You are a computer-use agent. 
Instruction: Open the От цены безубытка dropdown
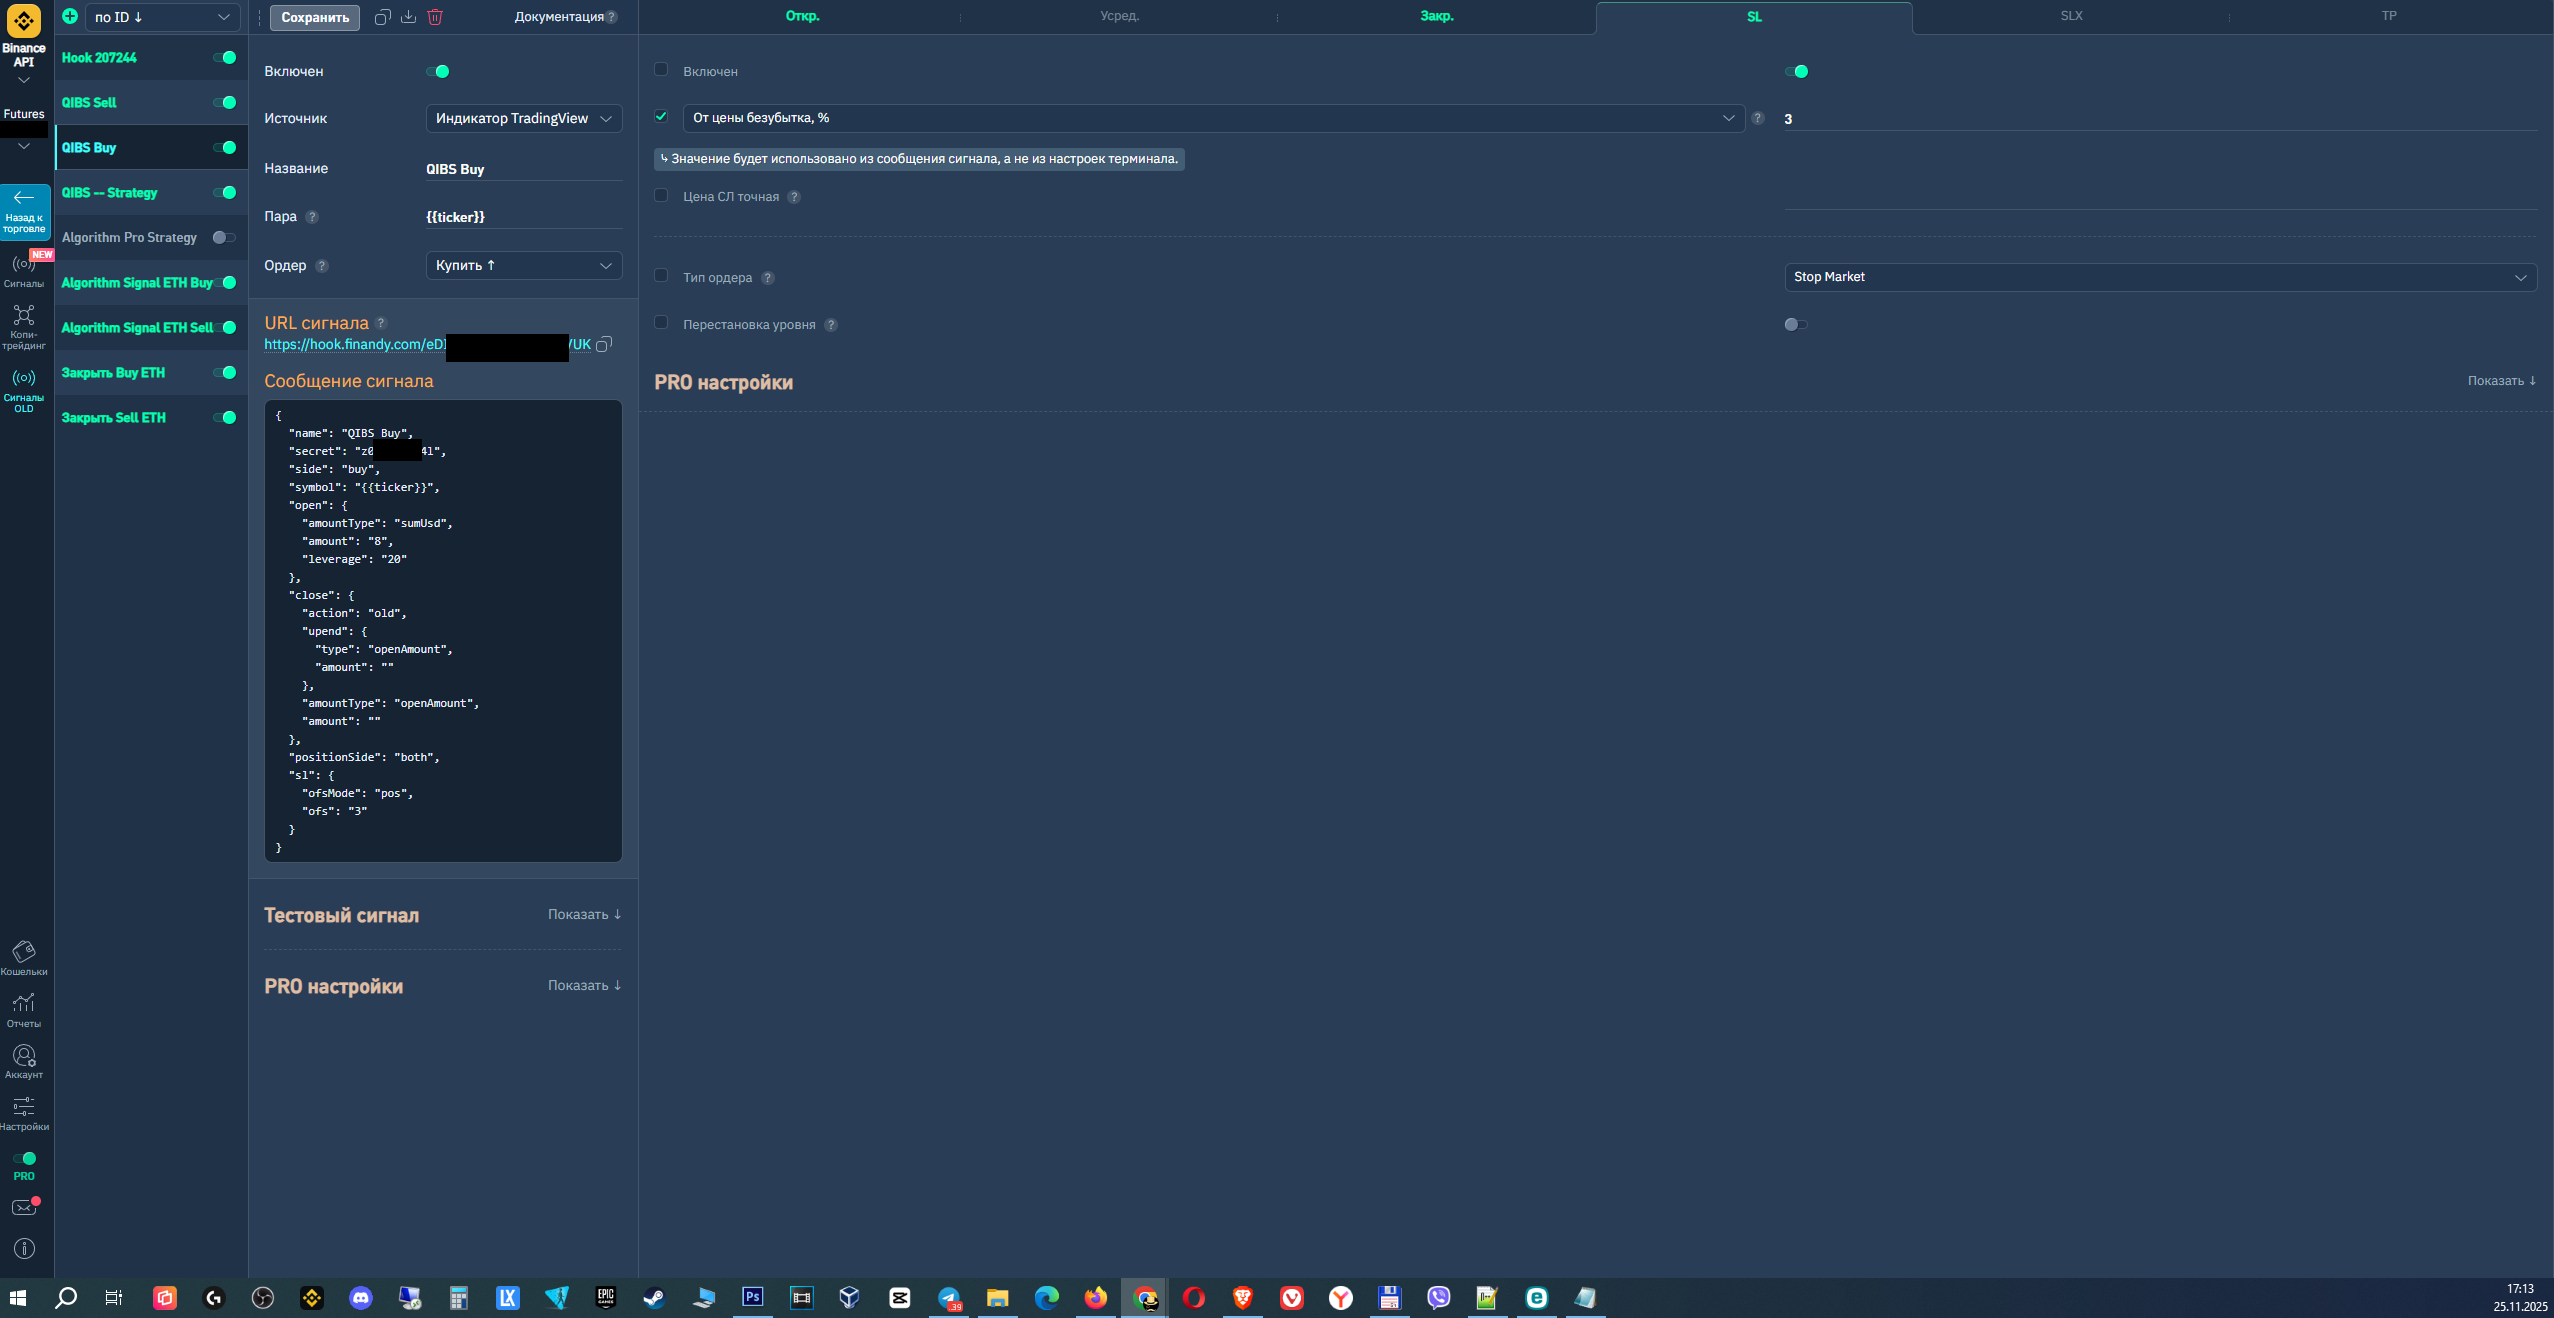[x=1213, y=118]
